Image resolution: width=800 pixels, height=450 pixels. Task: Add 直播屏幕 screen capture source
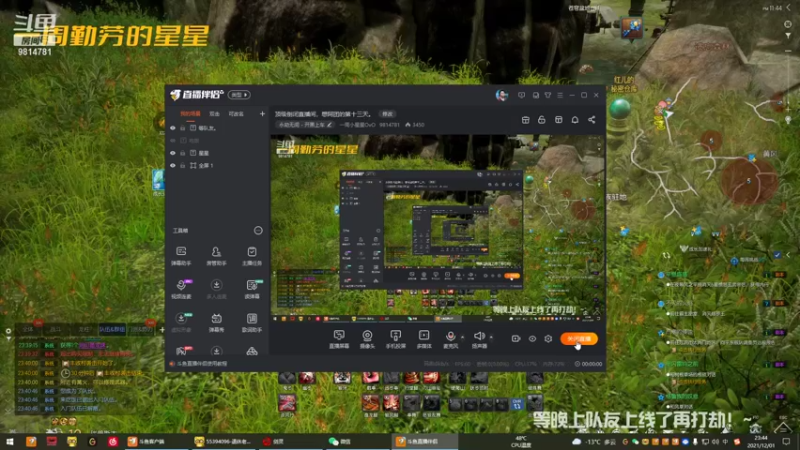pos(339,339)
